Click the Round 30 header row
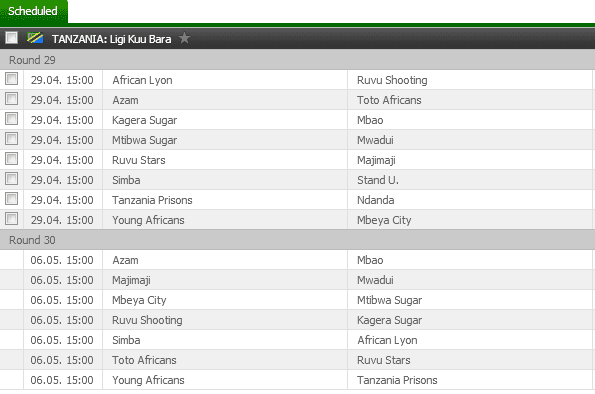The height and width of the screenshot is (394, 595). [x=298, y=240]
